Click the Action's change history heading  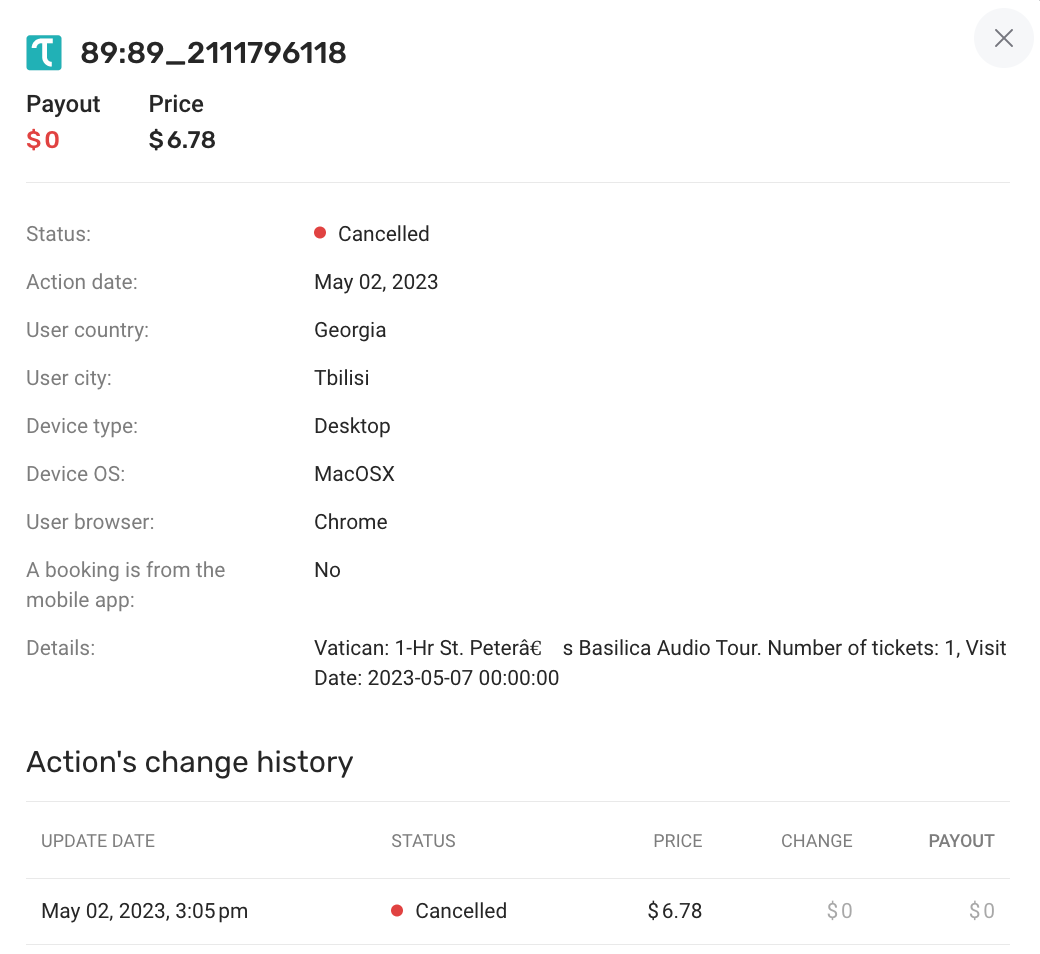coord(190,762)
